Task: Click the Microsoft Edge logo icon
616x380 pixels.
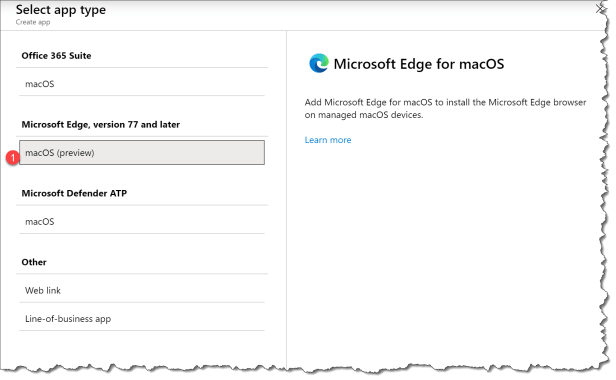Action: [x=319, y=63]
